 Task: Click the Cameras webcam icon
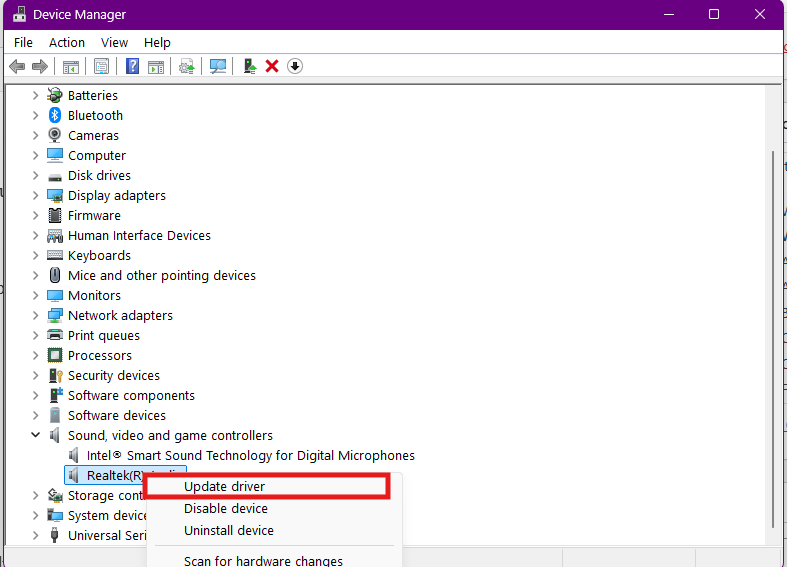pyautogui.click(x=55, y=136)
